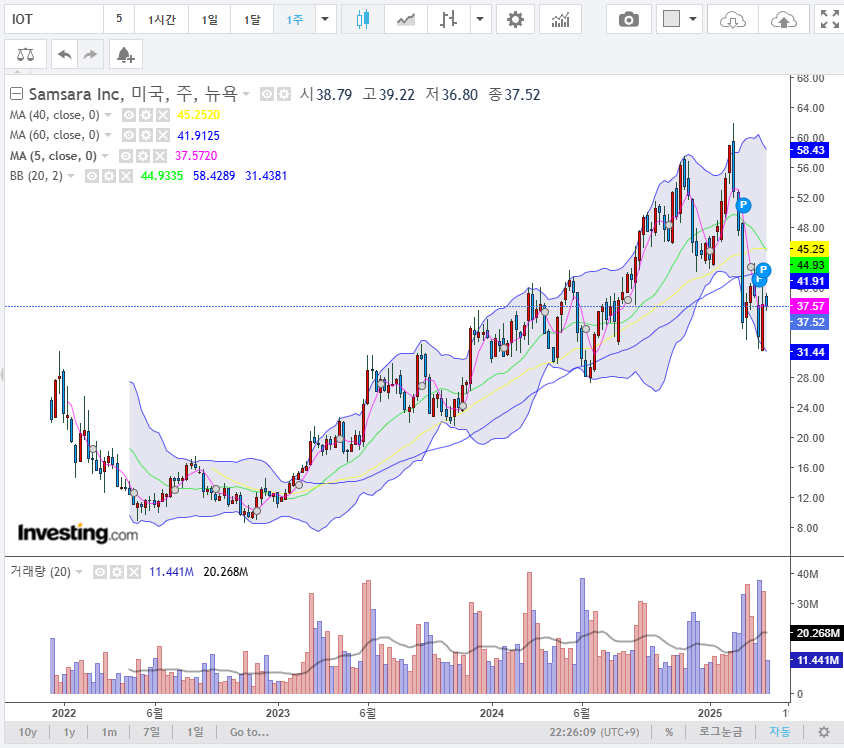Save chart layout to cloud
844x748 pixels.
783,20
